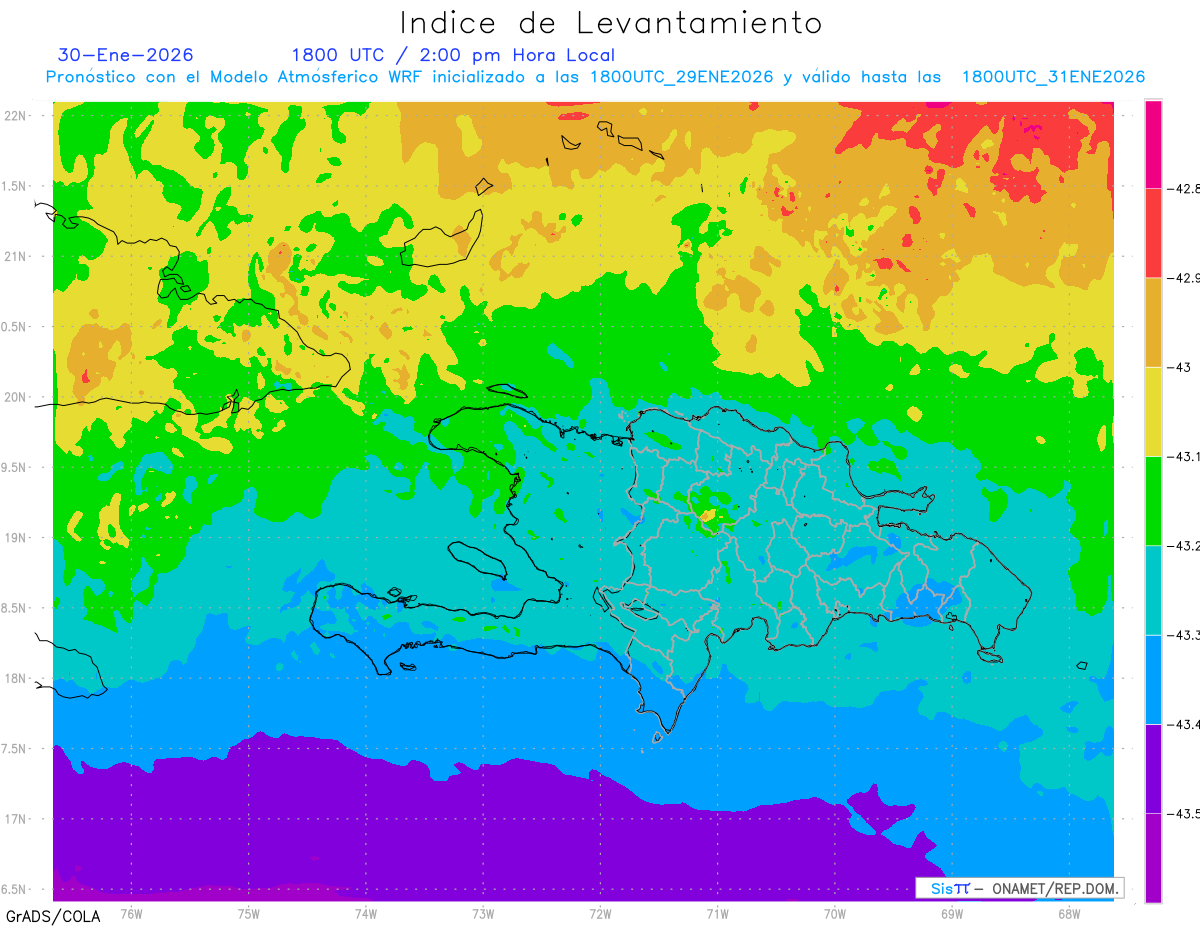1200x927 pixels.
Task: Click the '70W' longitude axis label
Action: pyautogui.click(x=835, y=913)
